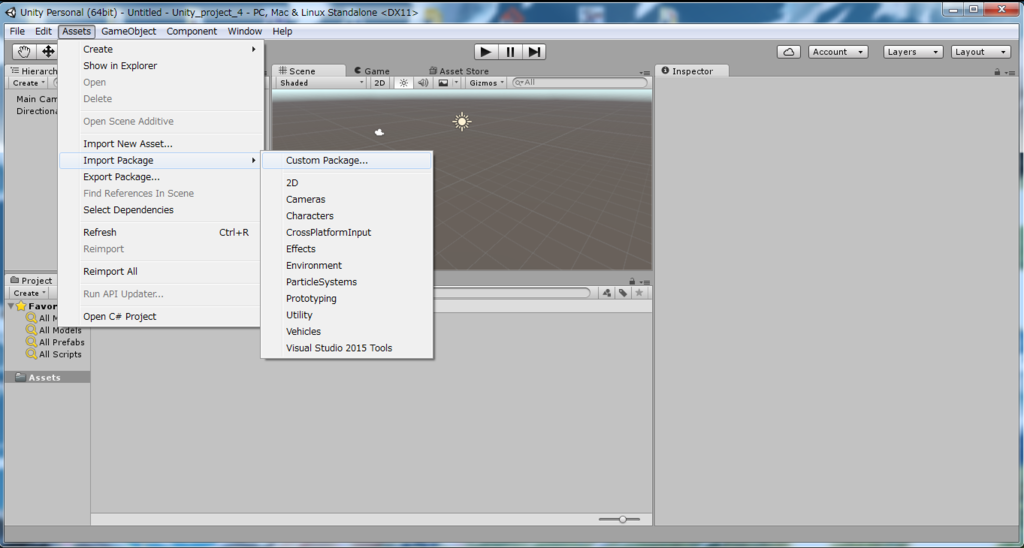The image size is (1024, 548).
Task: Import the Effects package
Action: click(x=347, y=249)
